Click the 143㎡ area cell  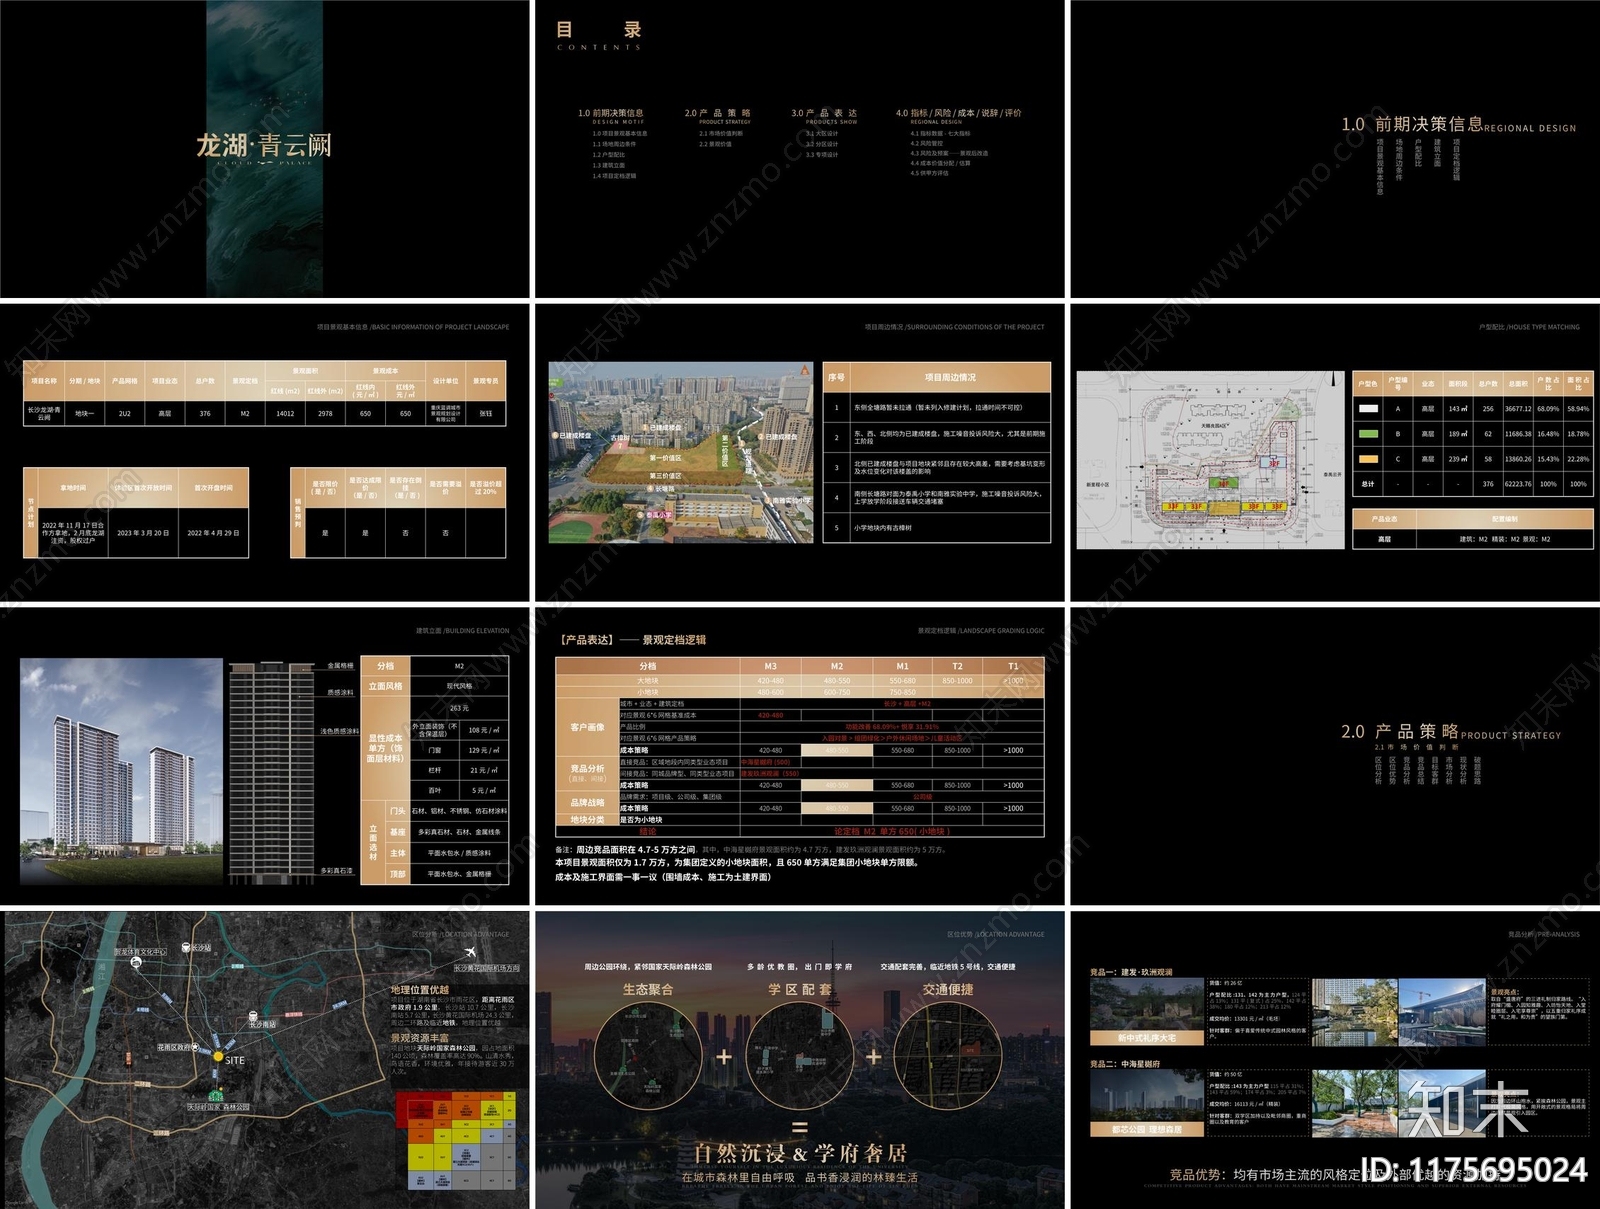(1458, 409)
